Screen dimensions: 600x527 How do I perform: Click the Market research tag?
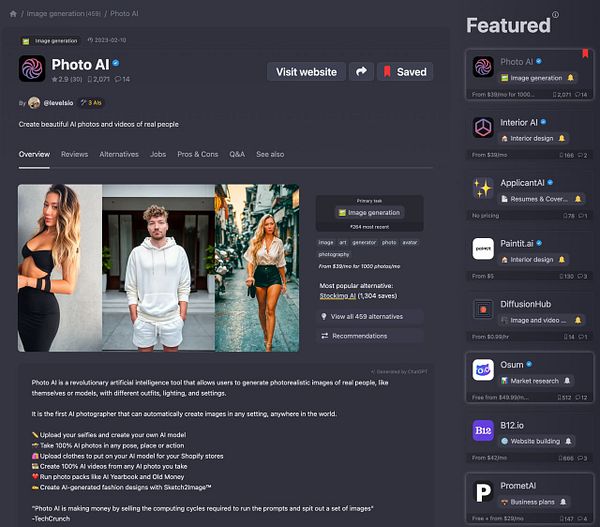pos(530,381)
